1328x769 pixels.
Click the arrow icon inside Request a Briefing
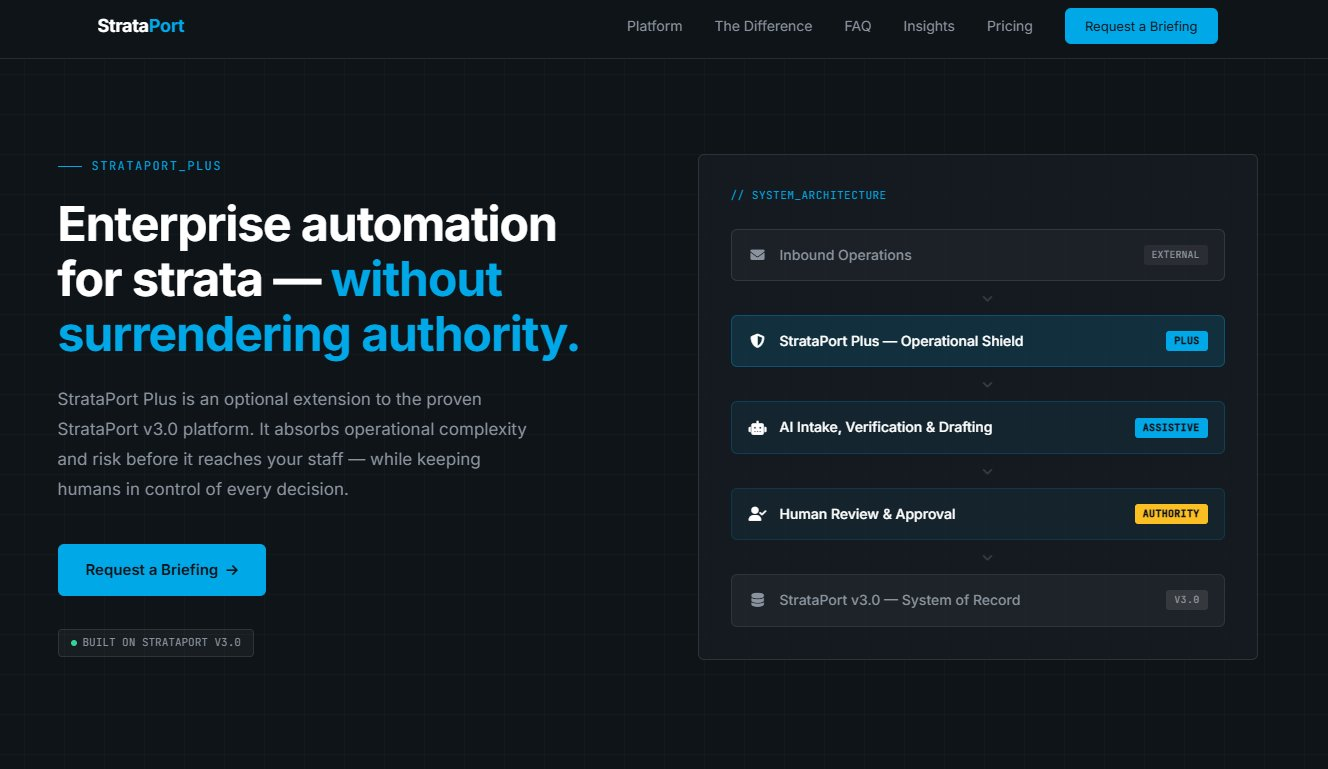click(232, 569)
